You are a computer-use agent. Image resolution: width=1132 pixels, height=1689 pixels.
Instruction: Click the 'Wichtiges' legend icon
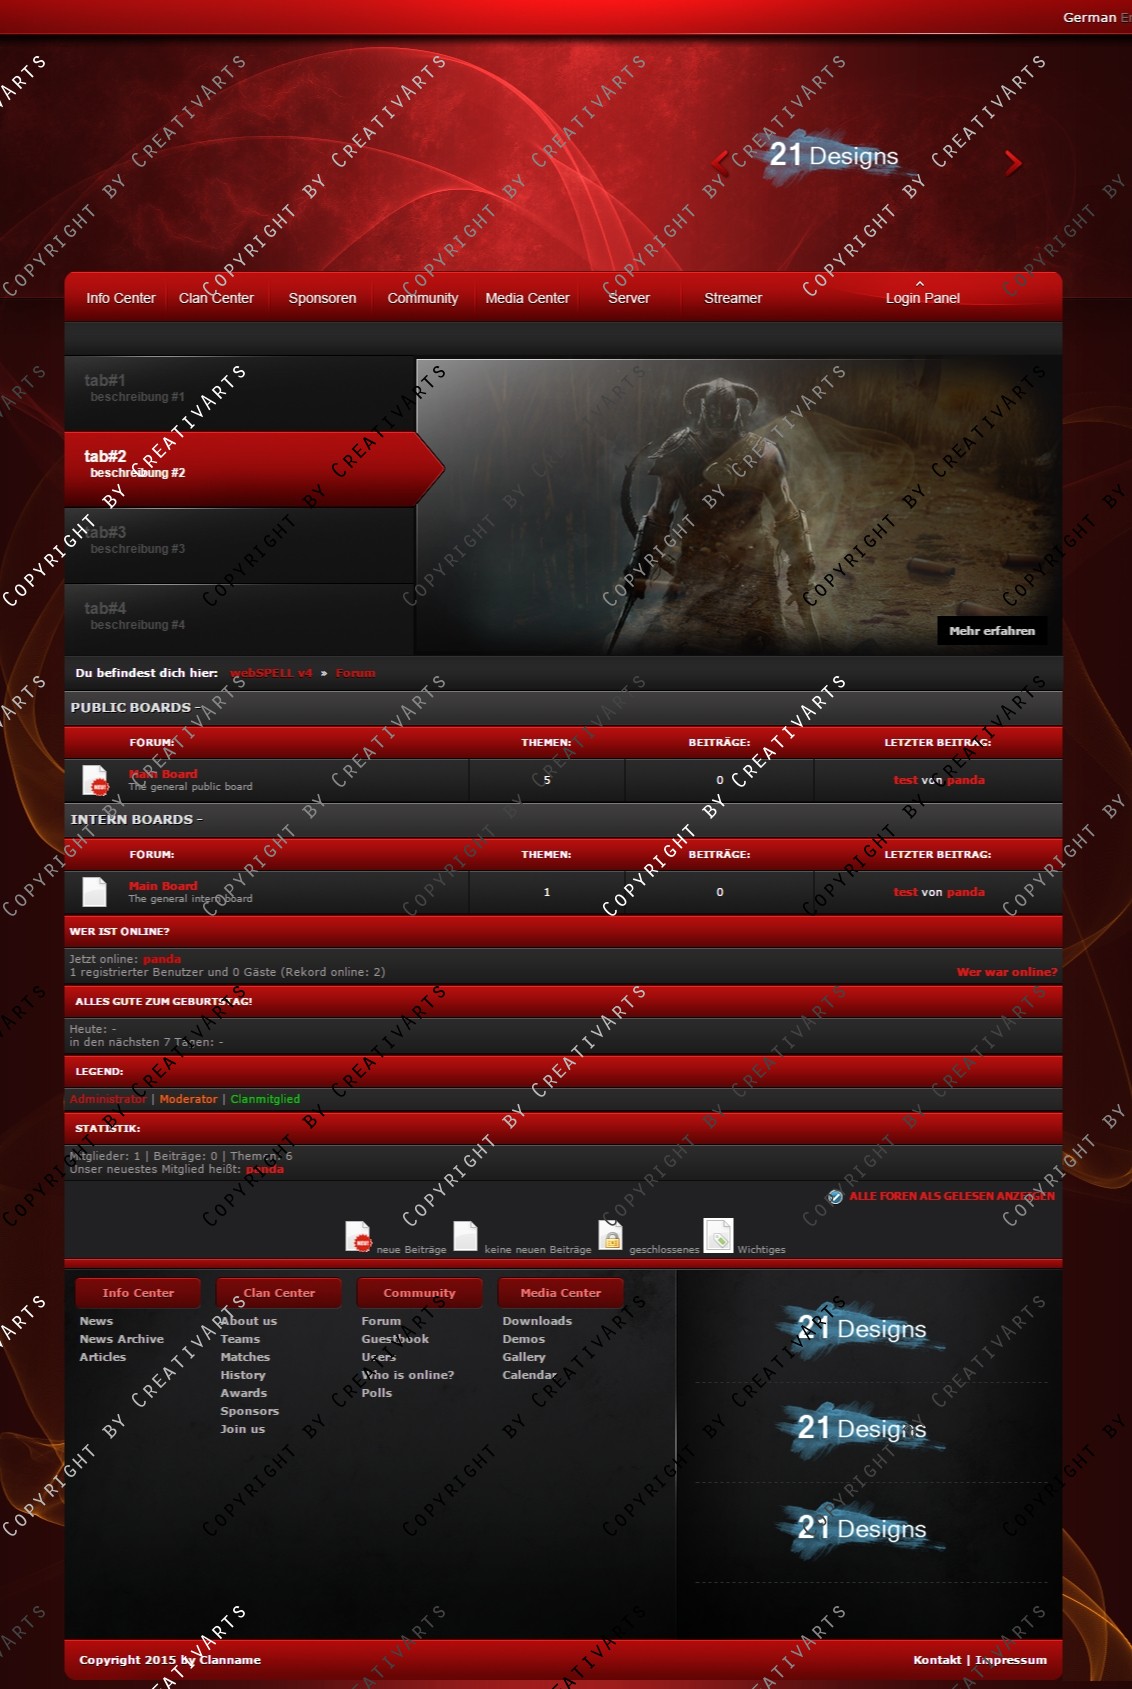pos(718,1236)
